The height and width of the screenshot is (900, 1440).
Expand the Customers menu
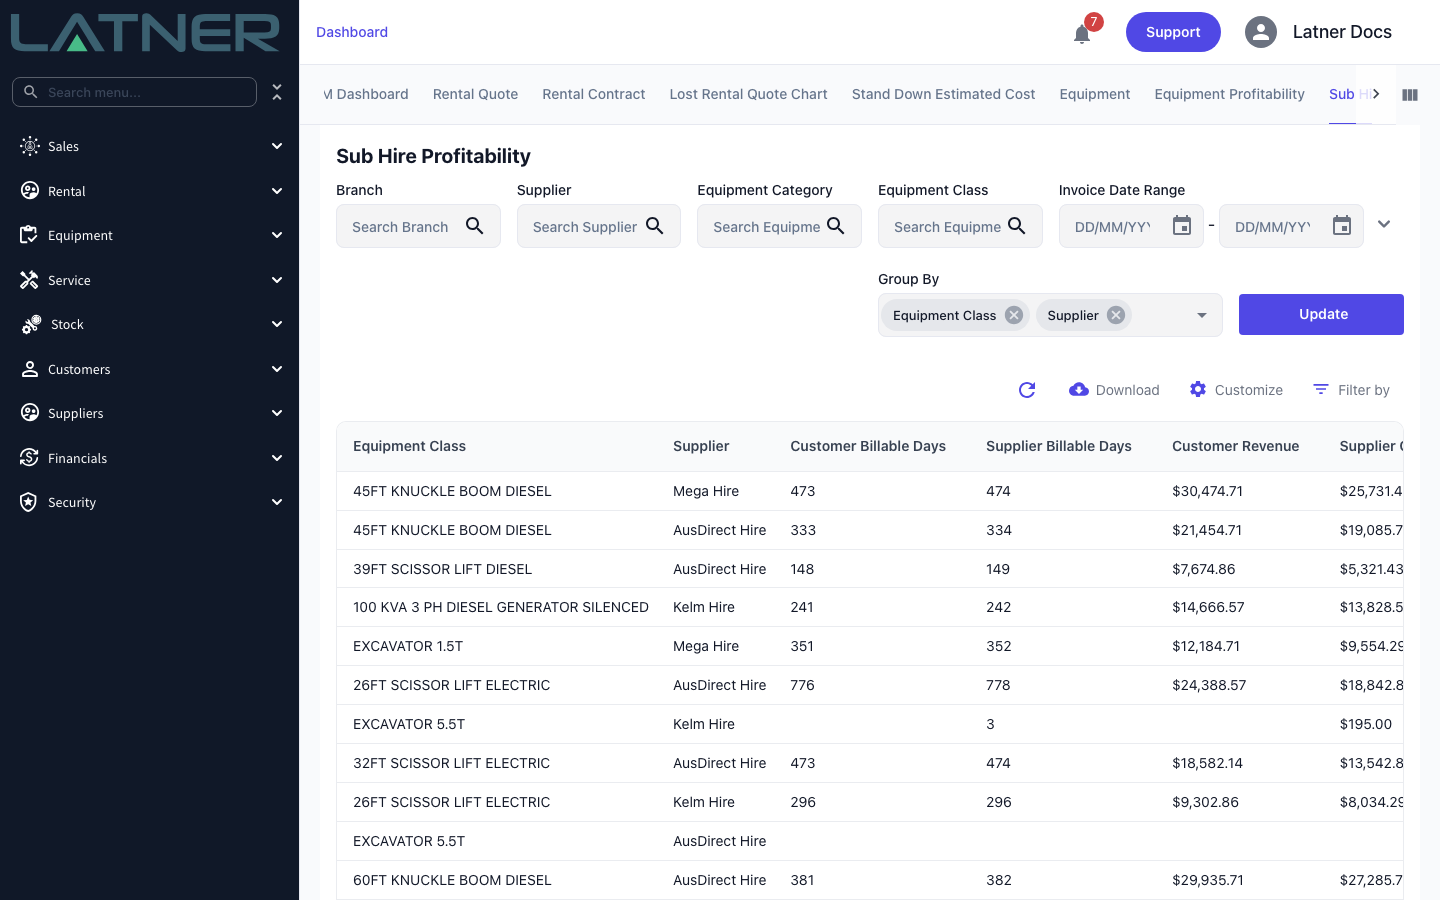pyautogui.click(x=150, y=369)
